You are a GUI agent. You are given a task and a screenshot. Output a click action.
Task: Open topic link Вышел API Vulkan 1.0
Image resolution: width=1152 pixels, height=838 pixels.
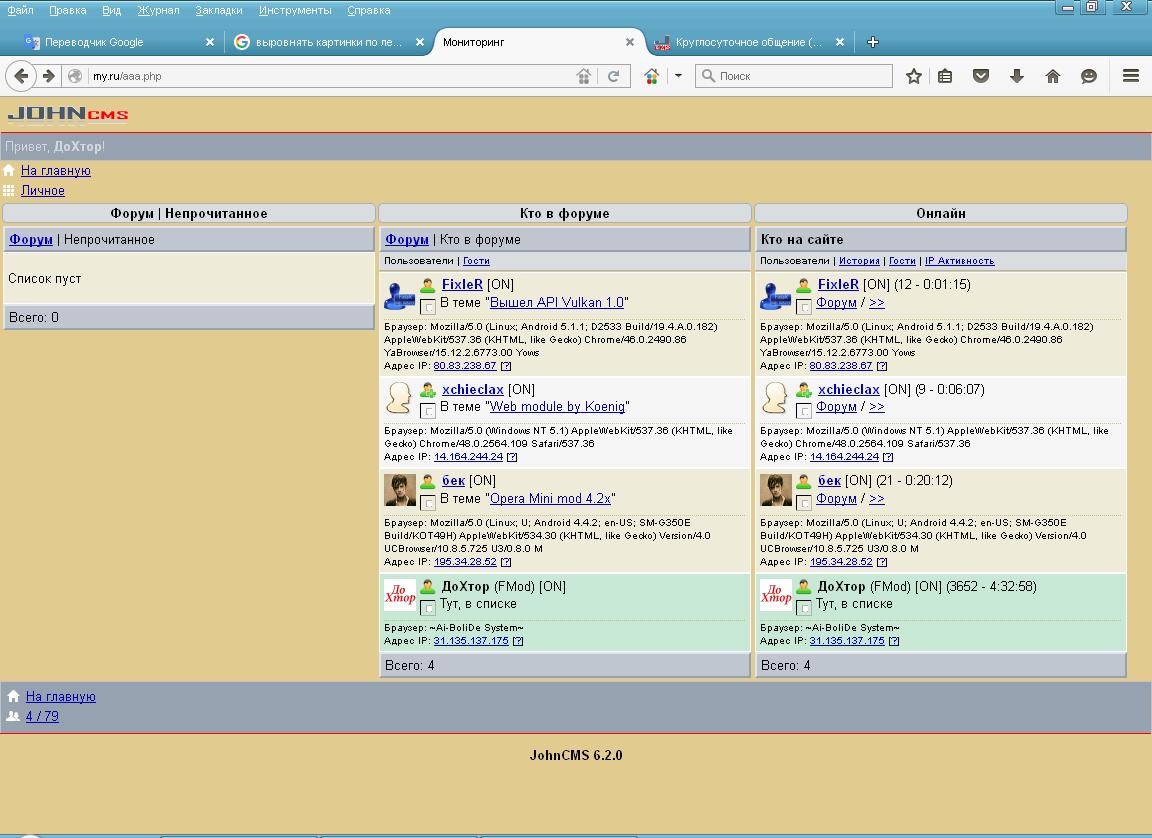[557, 302]
